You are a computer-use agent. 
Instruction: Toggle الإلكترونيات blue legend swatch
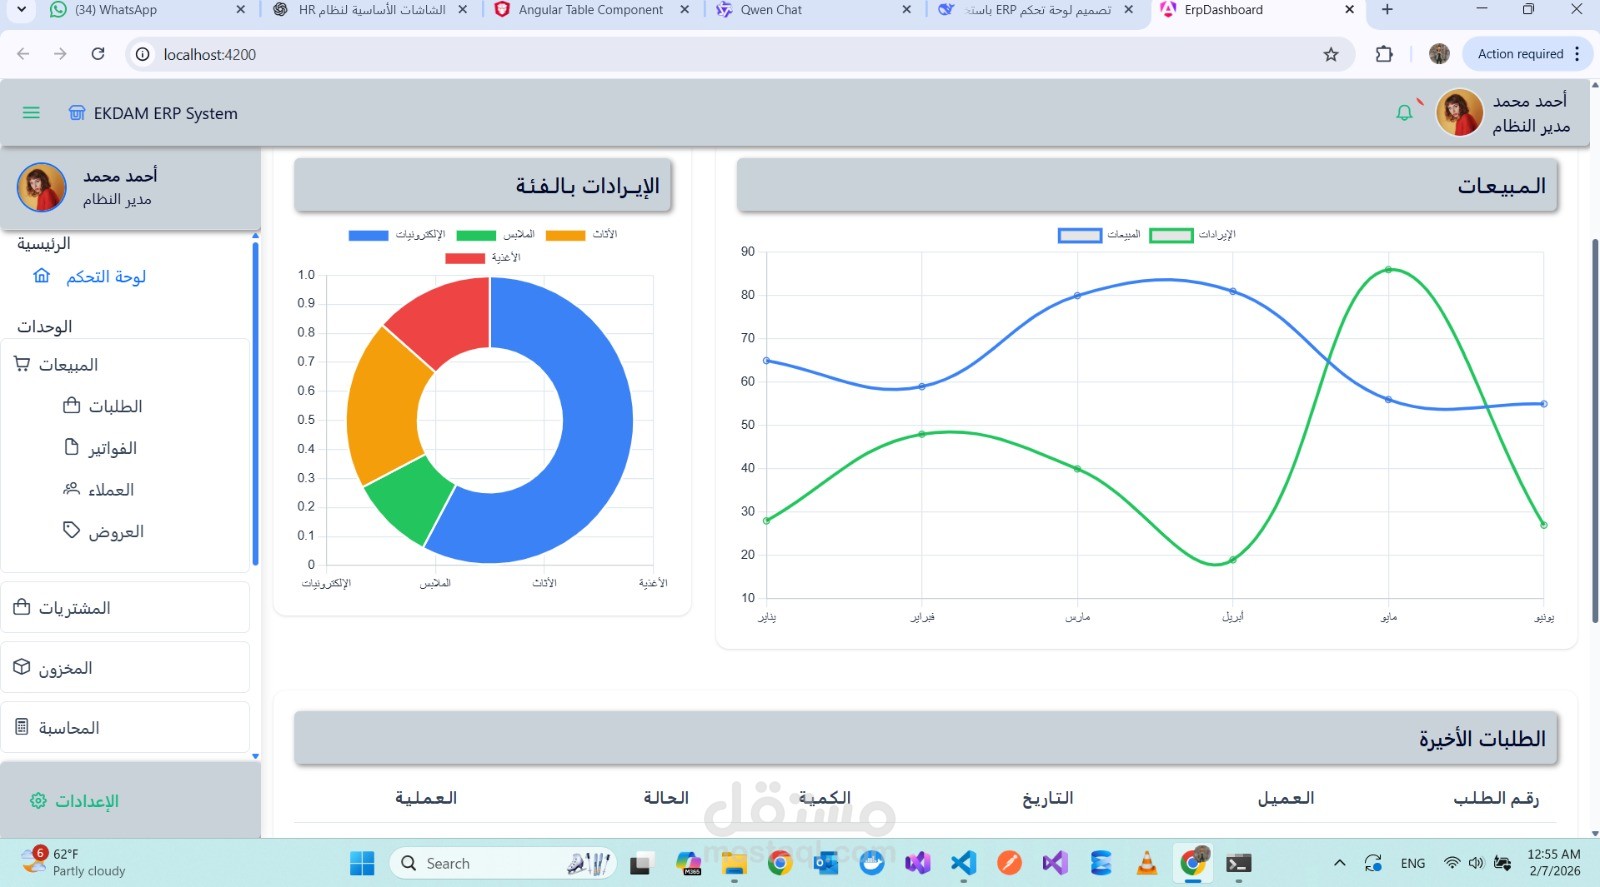pos(368,236)
